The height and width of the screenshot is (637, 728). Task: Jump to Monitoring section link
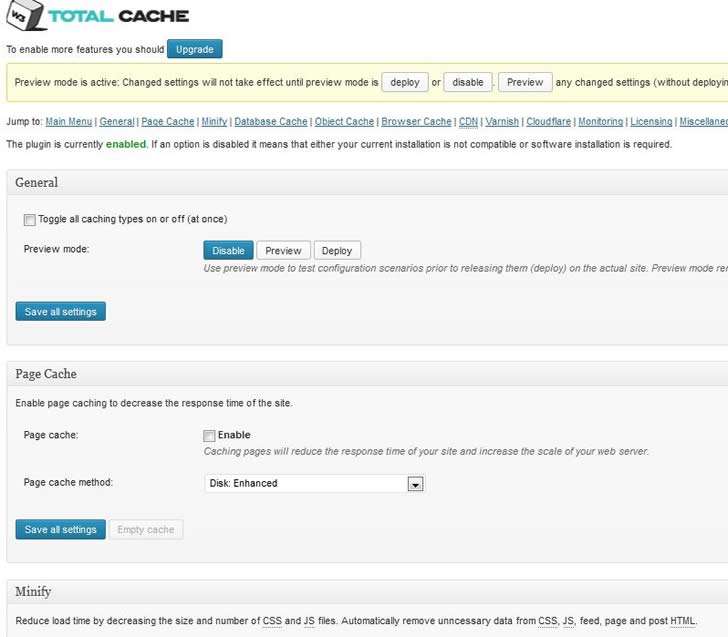(600, 122)
